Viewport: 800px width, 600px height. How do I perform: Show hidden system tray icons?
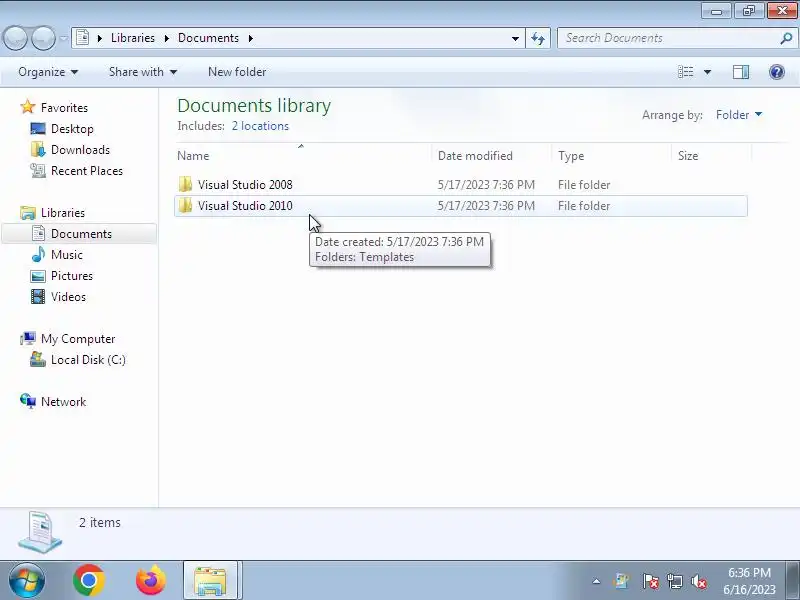(x=596, y=581)
